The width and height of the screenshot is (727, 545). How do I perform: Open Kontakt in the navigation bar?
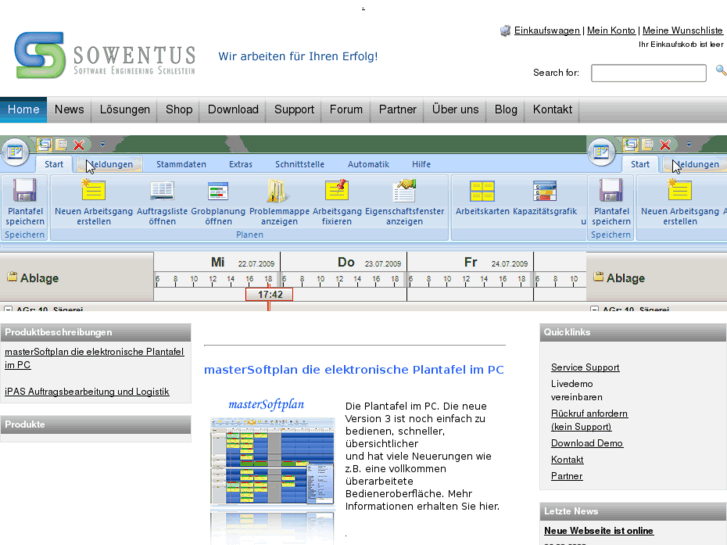[x=552, y=109]
